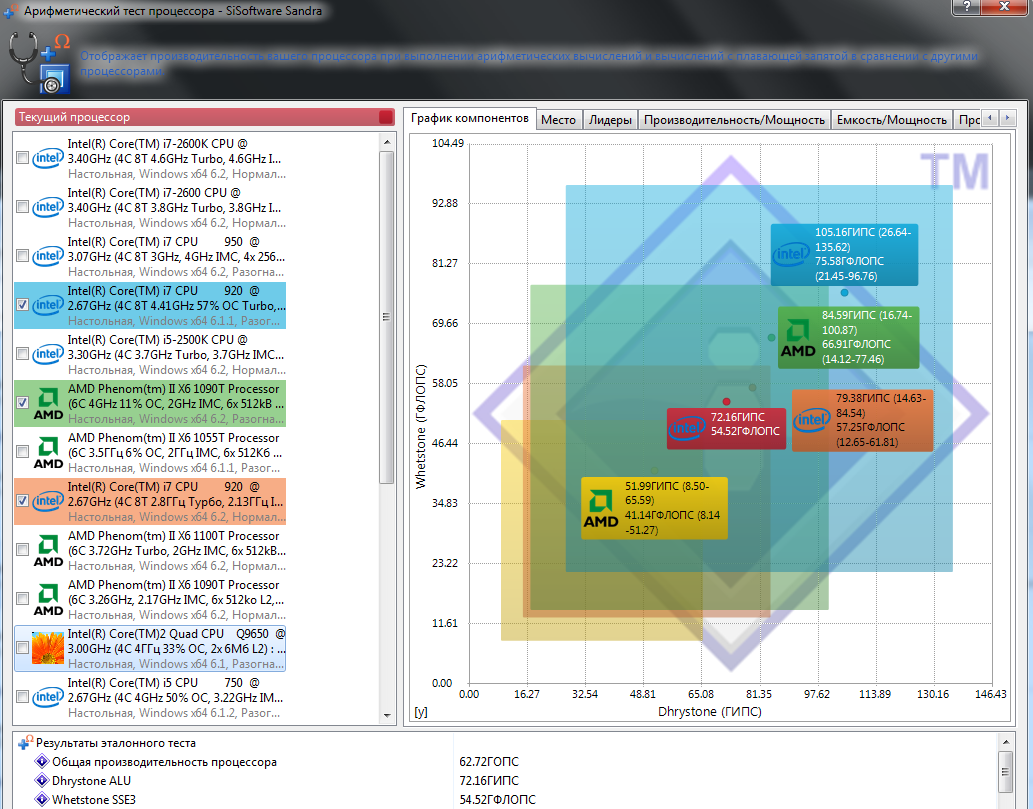The image size is (1033, 809).
Task: Click the Intel logo beside Core i7-2600K
Action: pos(48,158)
